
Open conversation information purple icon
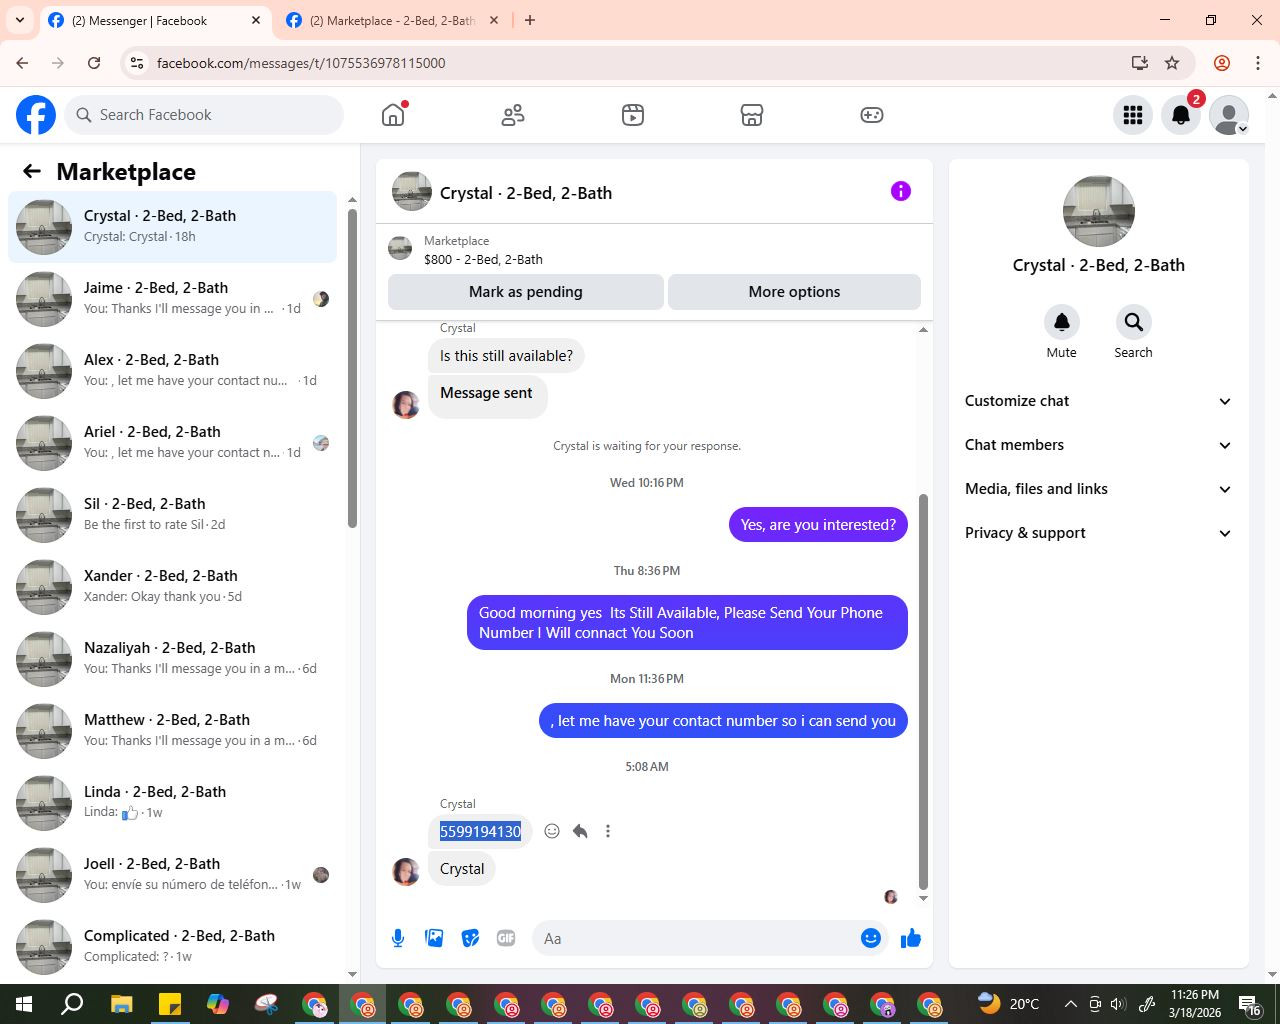pos(901,191)
